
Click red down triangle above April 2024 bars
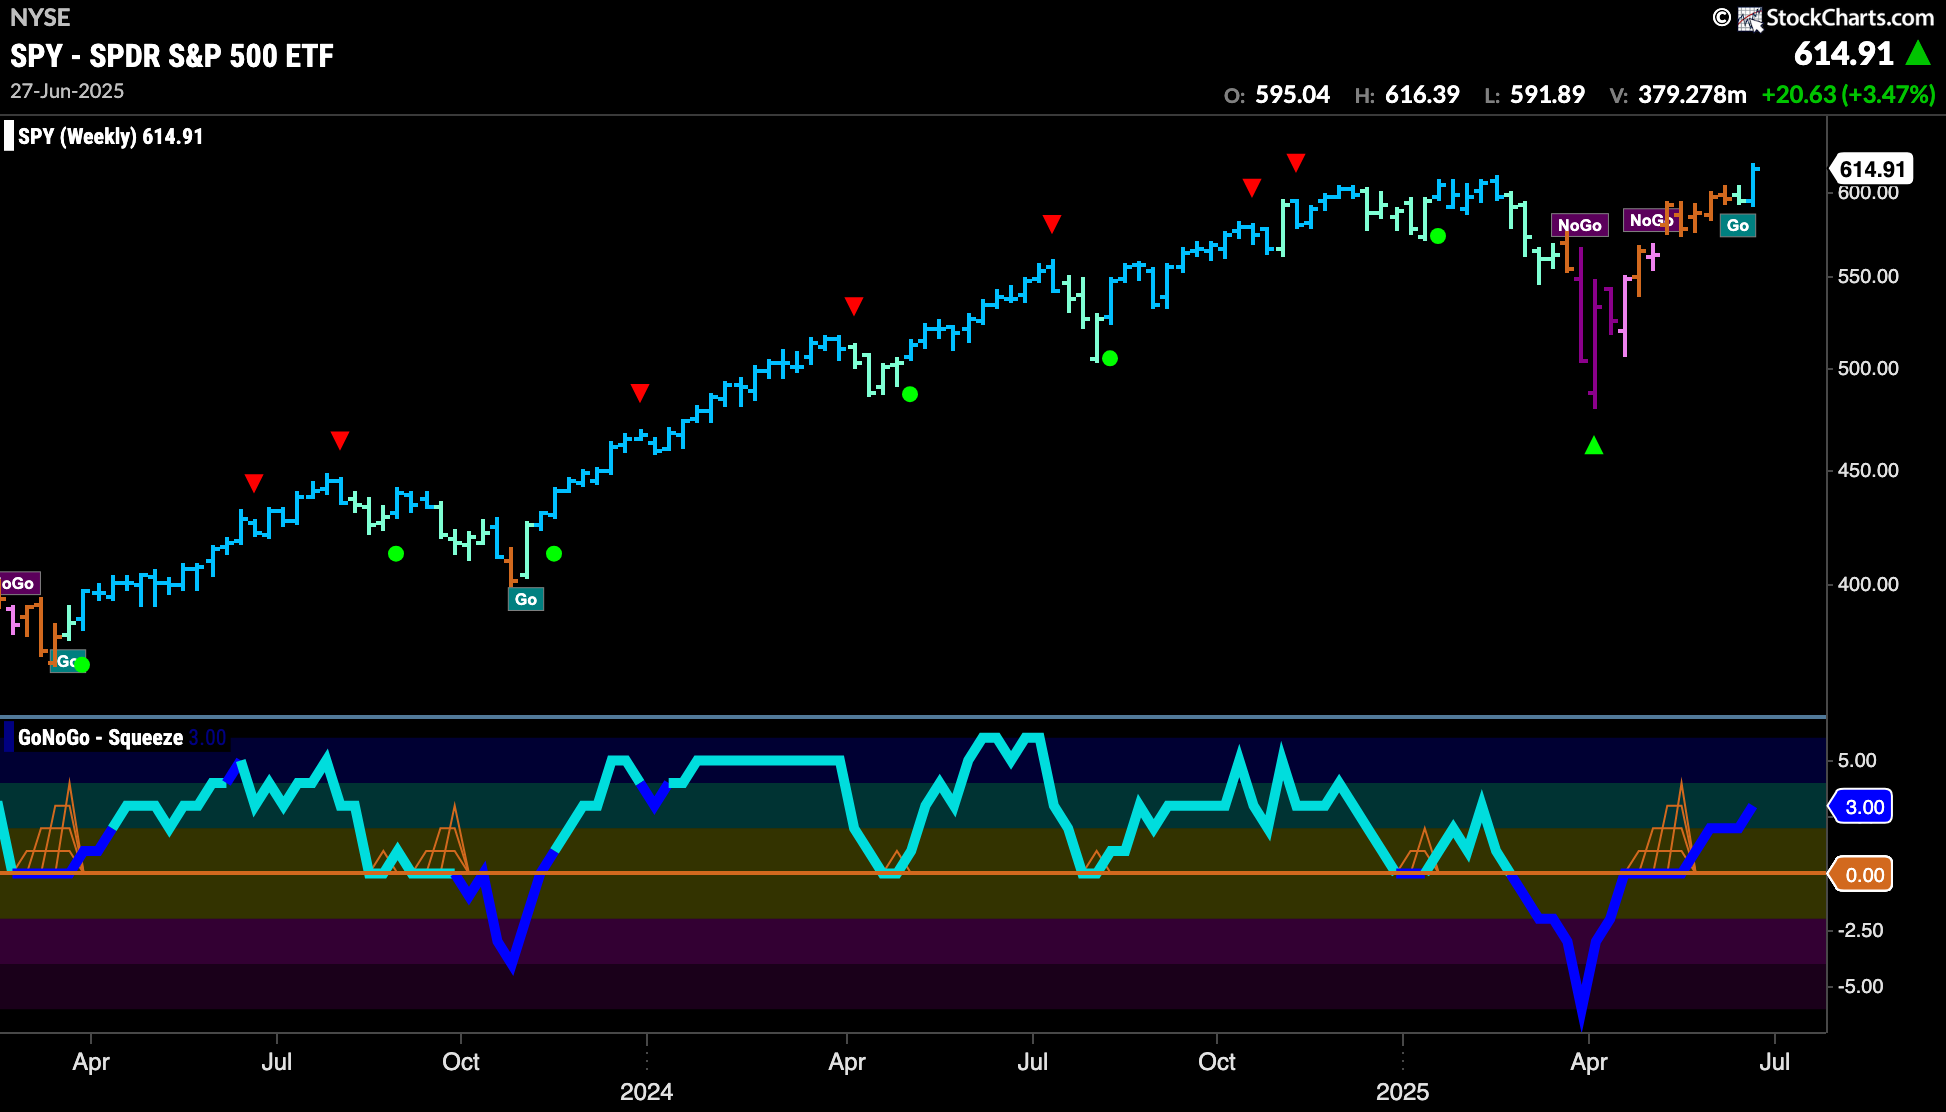pyautogui.click(x=853, y=305)
